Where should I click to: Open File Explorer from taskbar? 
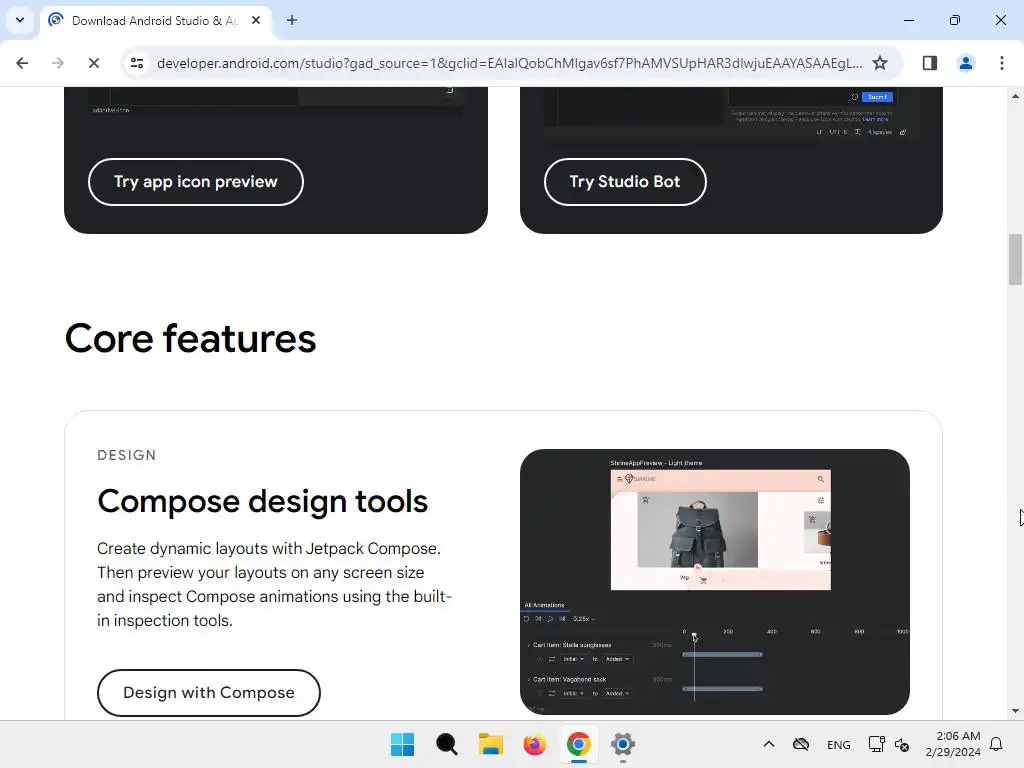pyautogui.click(x=490, y=744)
